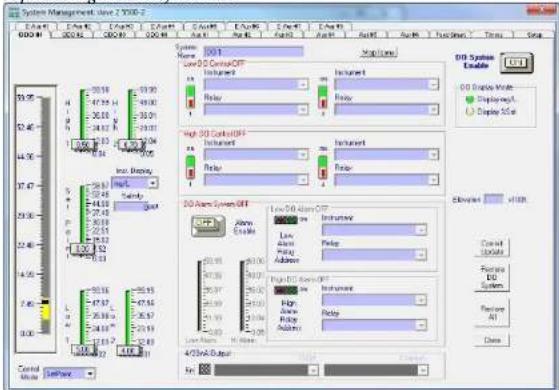Click the Set Point value box
The width and height of the screenshot is (559, 390).
[82, 249]
